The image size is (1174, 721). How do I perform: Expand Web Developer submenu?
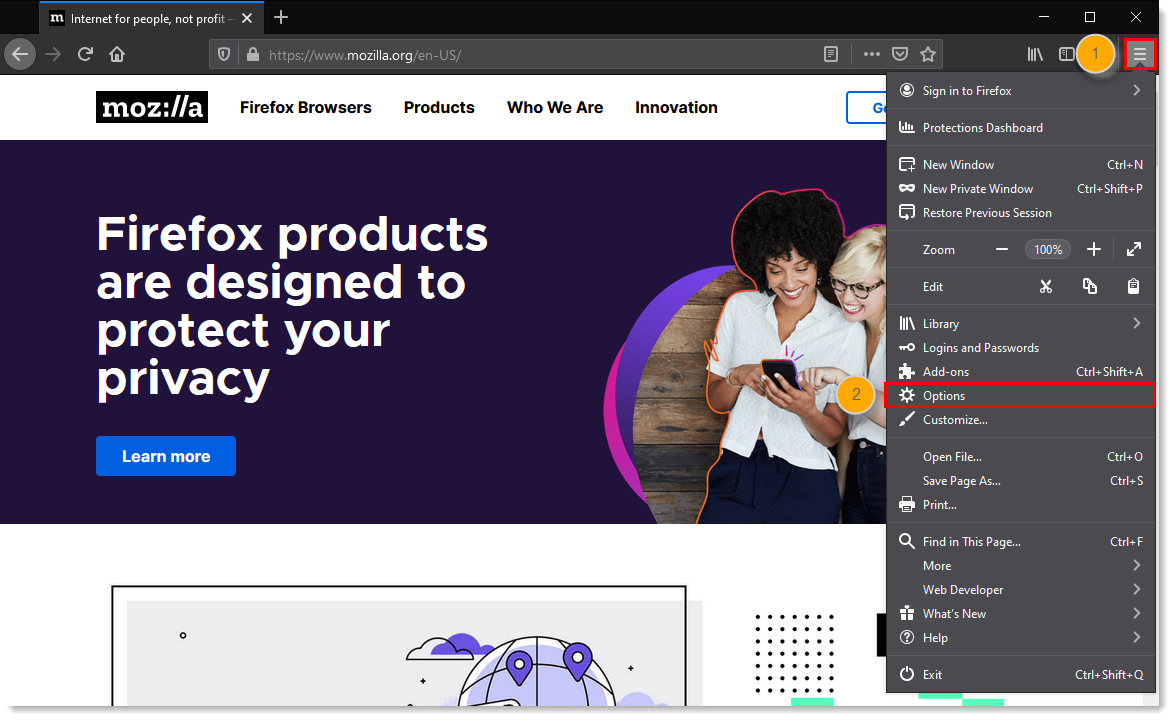(x=1021, y=589)
